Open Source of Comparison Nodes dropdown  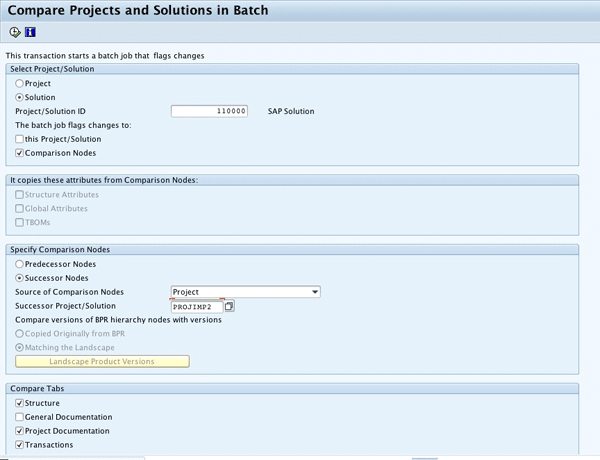point(315,292)
